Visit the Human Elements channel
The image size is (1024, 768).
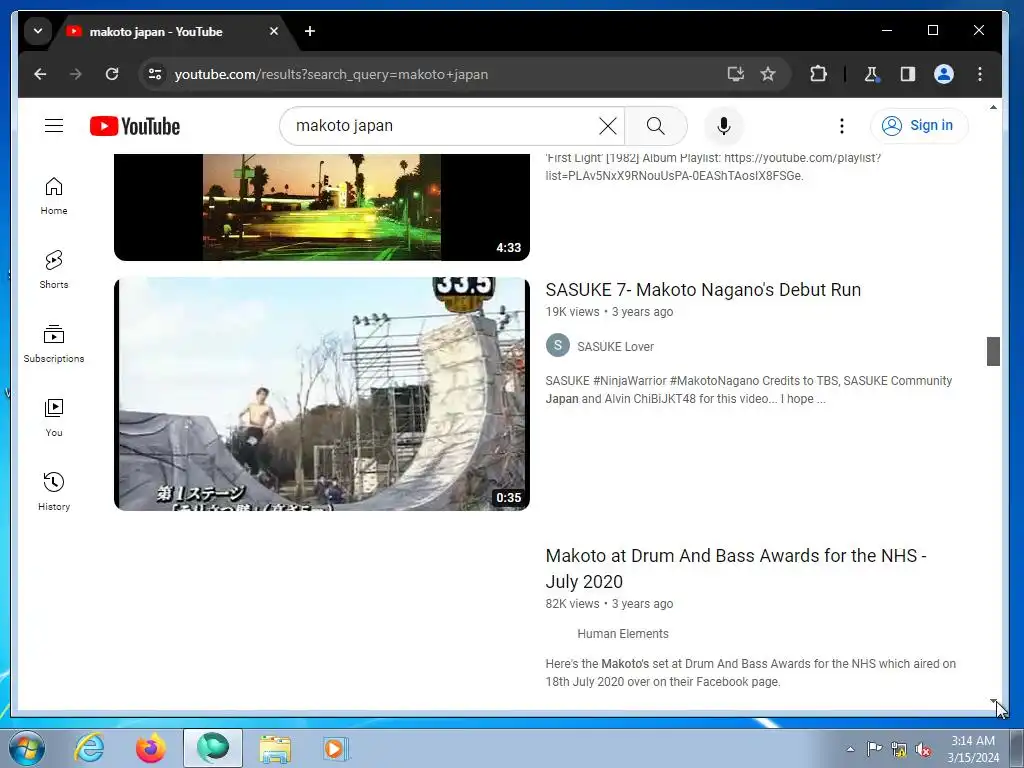tap(622, 634)
